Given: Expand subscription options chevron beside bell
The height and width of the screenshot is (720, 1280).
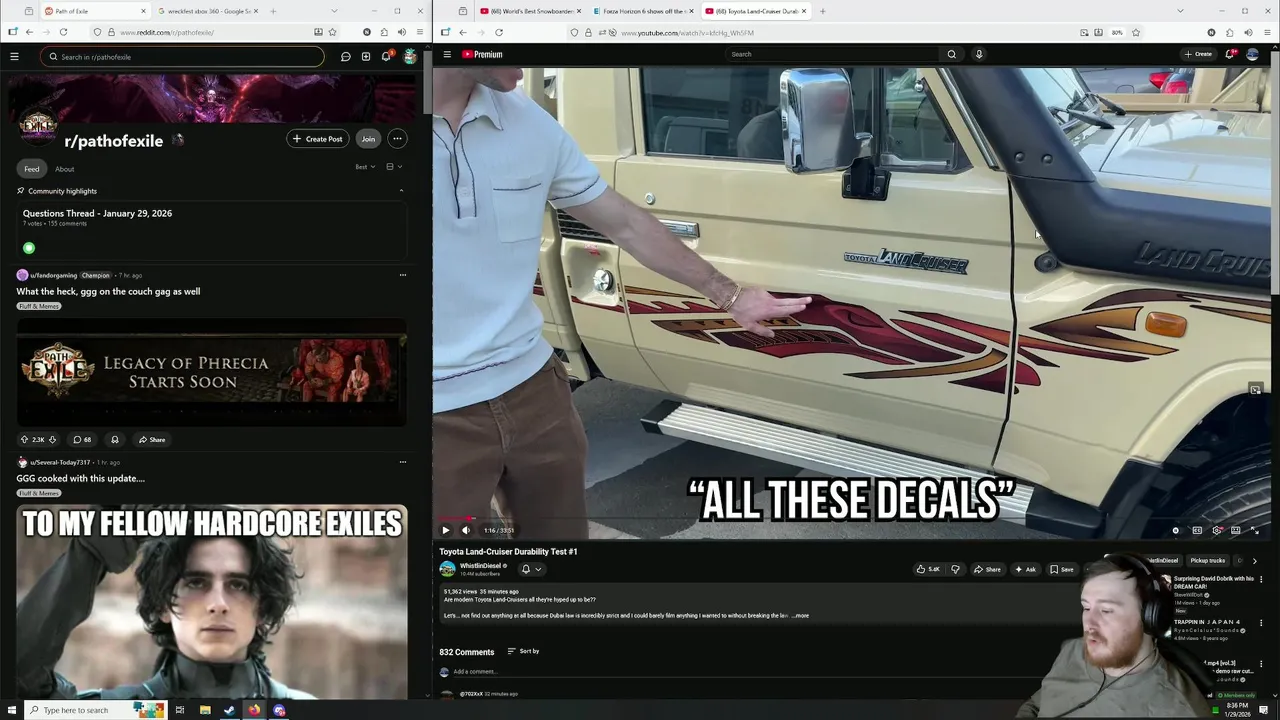Looking at the screenshot, I should (538, 569).
